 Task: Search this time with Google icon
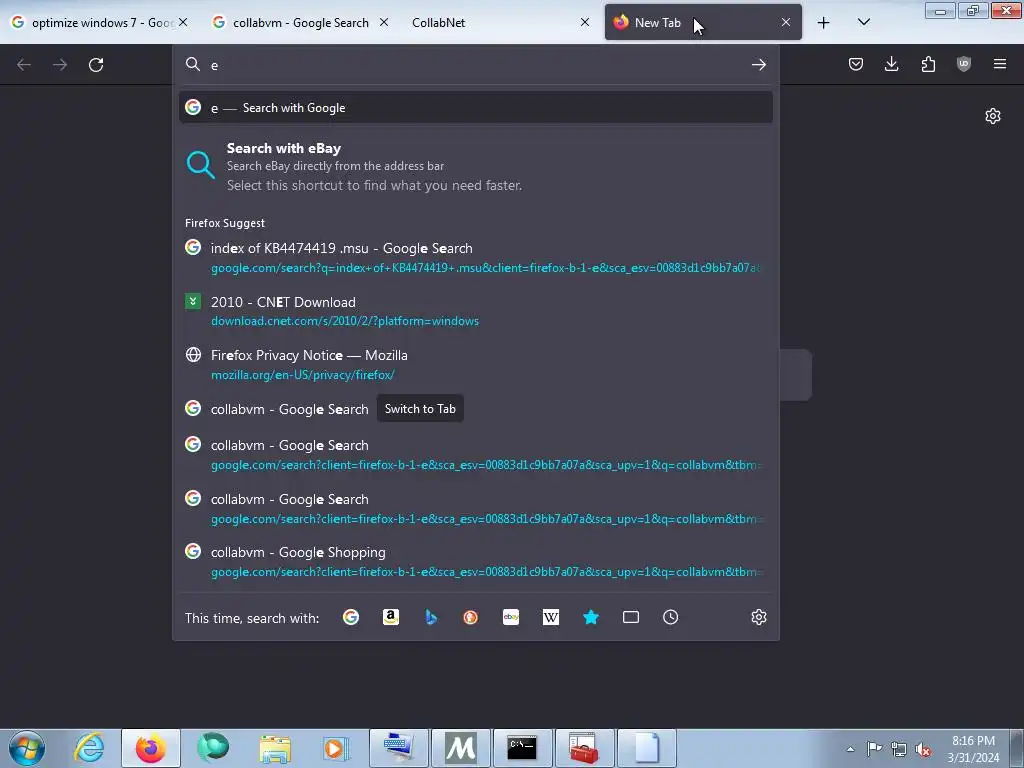[351, 617]
